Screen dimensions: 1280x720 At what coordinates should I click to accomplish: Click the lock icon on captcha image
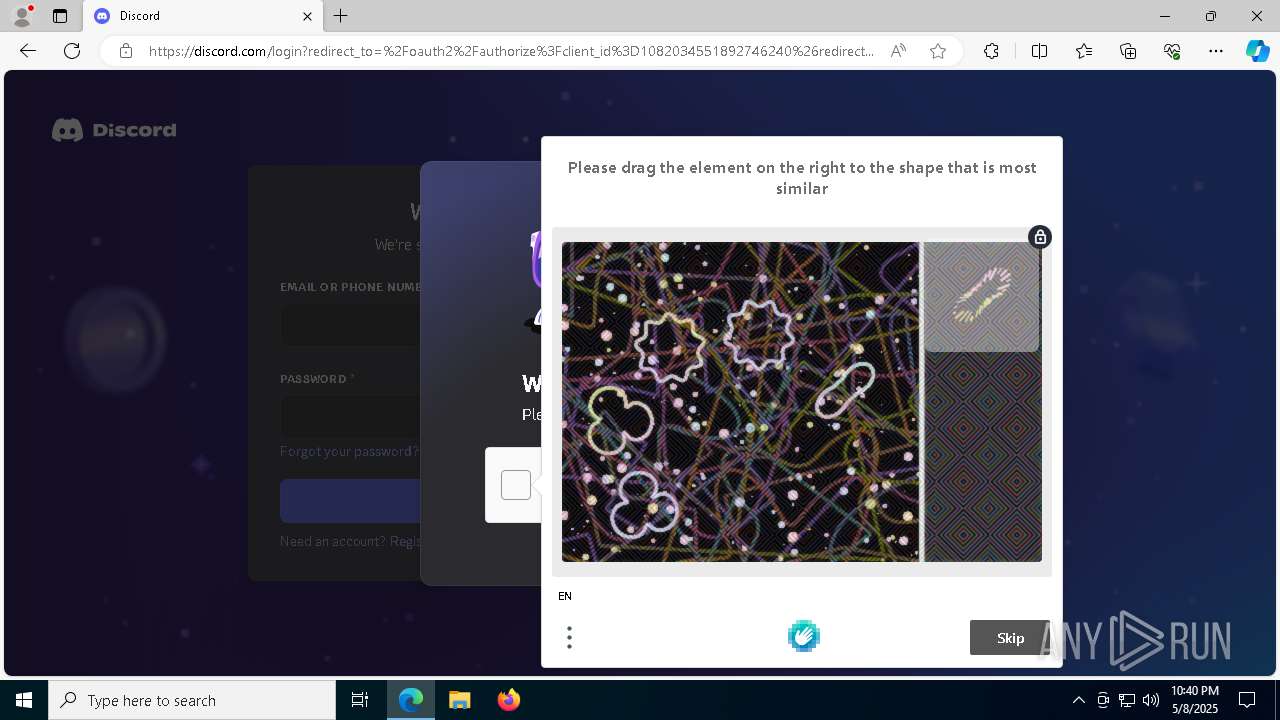pyautogui.click(x=1040, y=237)
